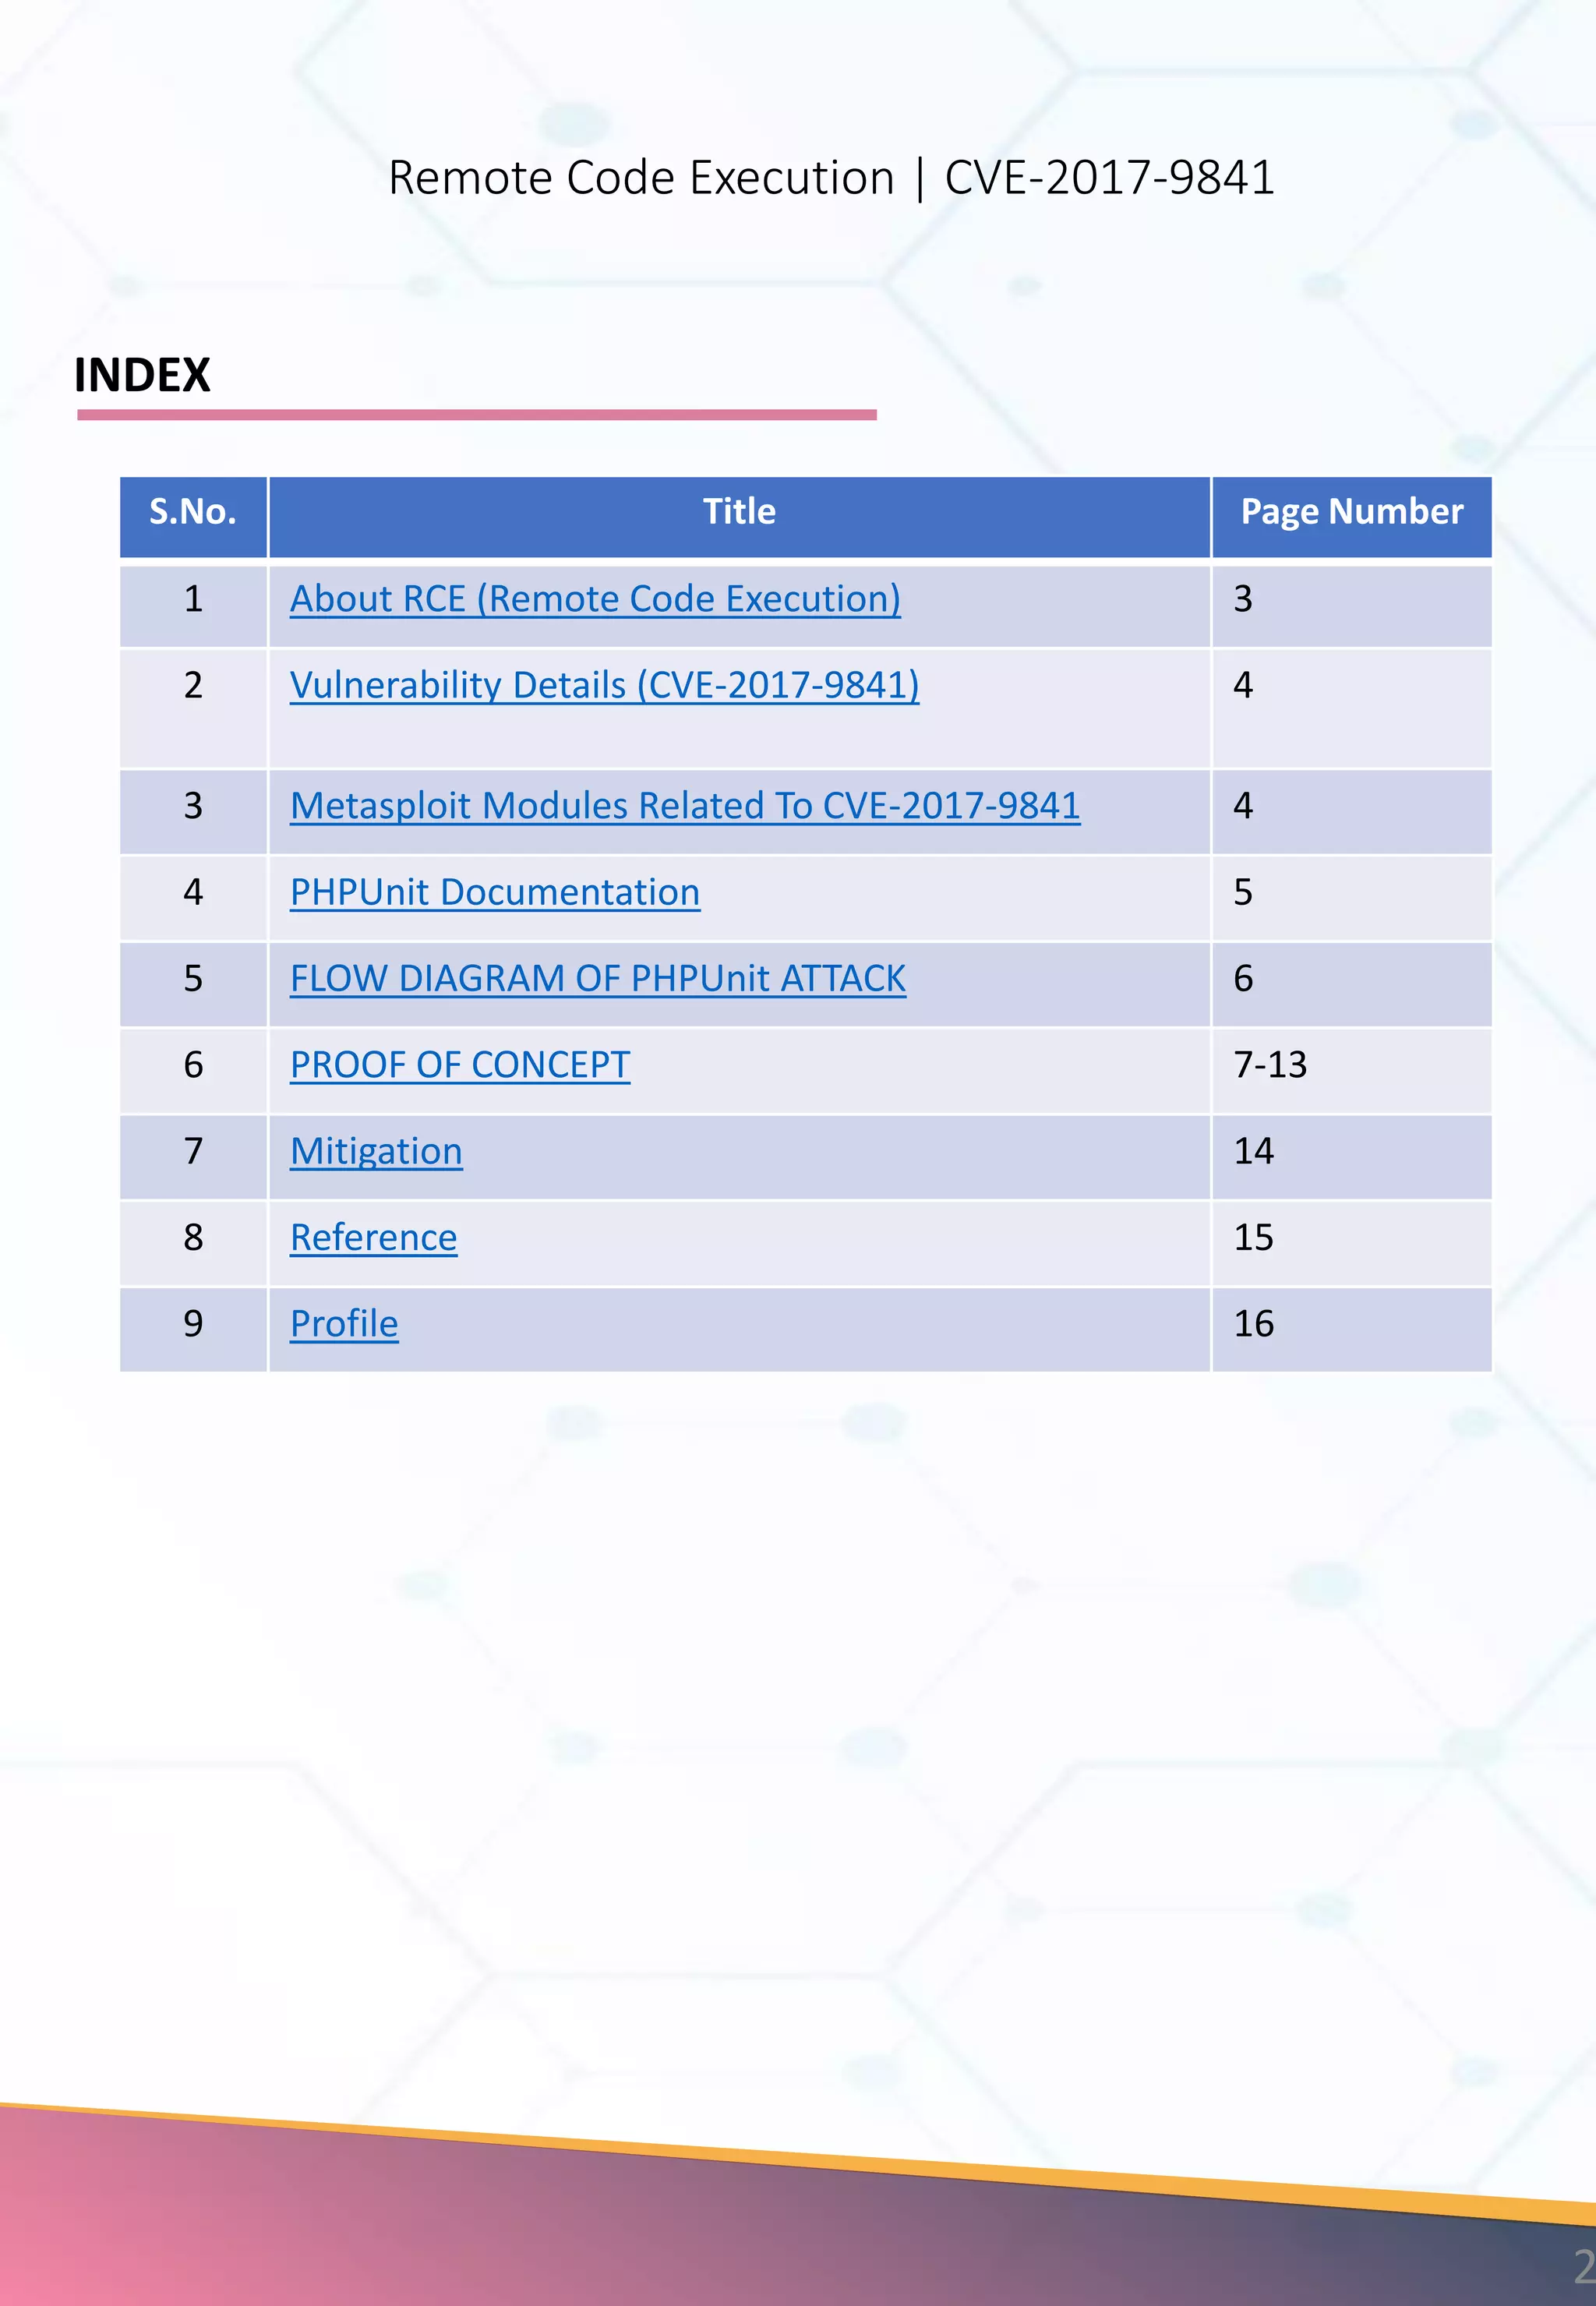Follow the PHPUnit Documentation link
1596x2306 pixels.
495,892
